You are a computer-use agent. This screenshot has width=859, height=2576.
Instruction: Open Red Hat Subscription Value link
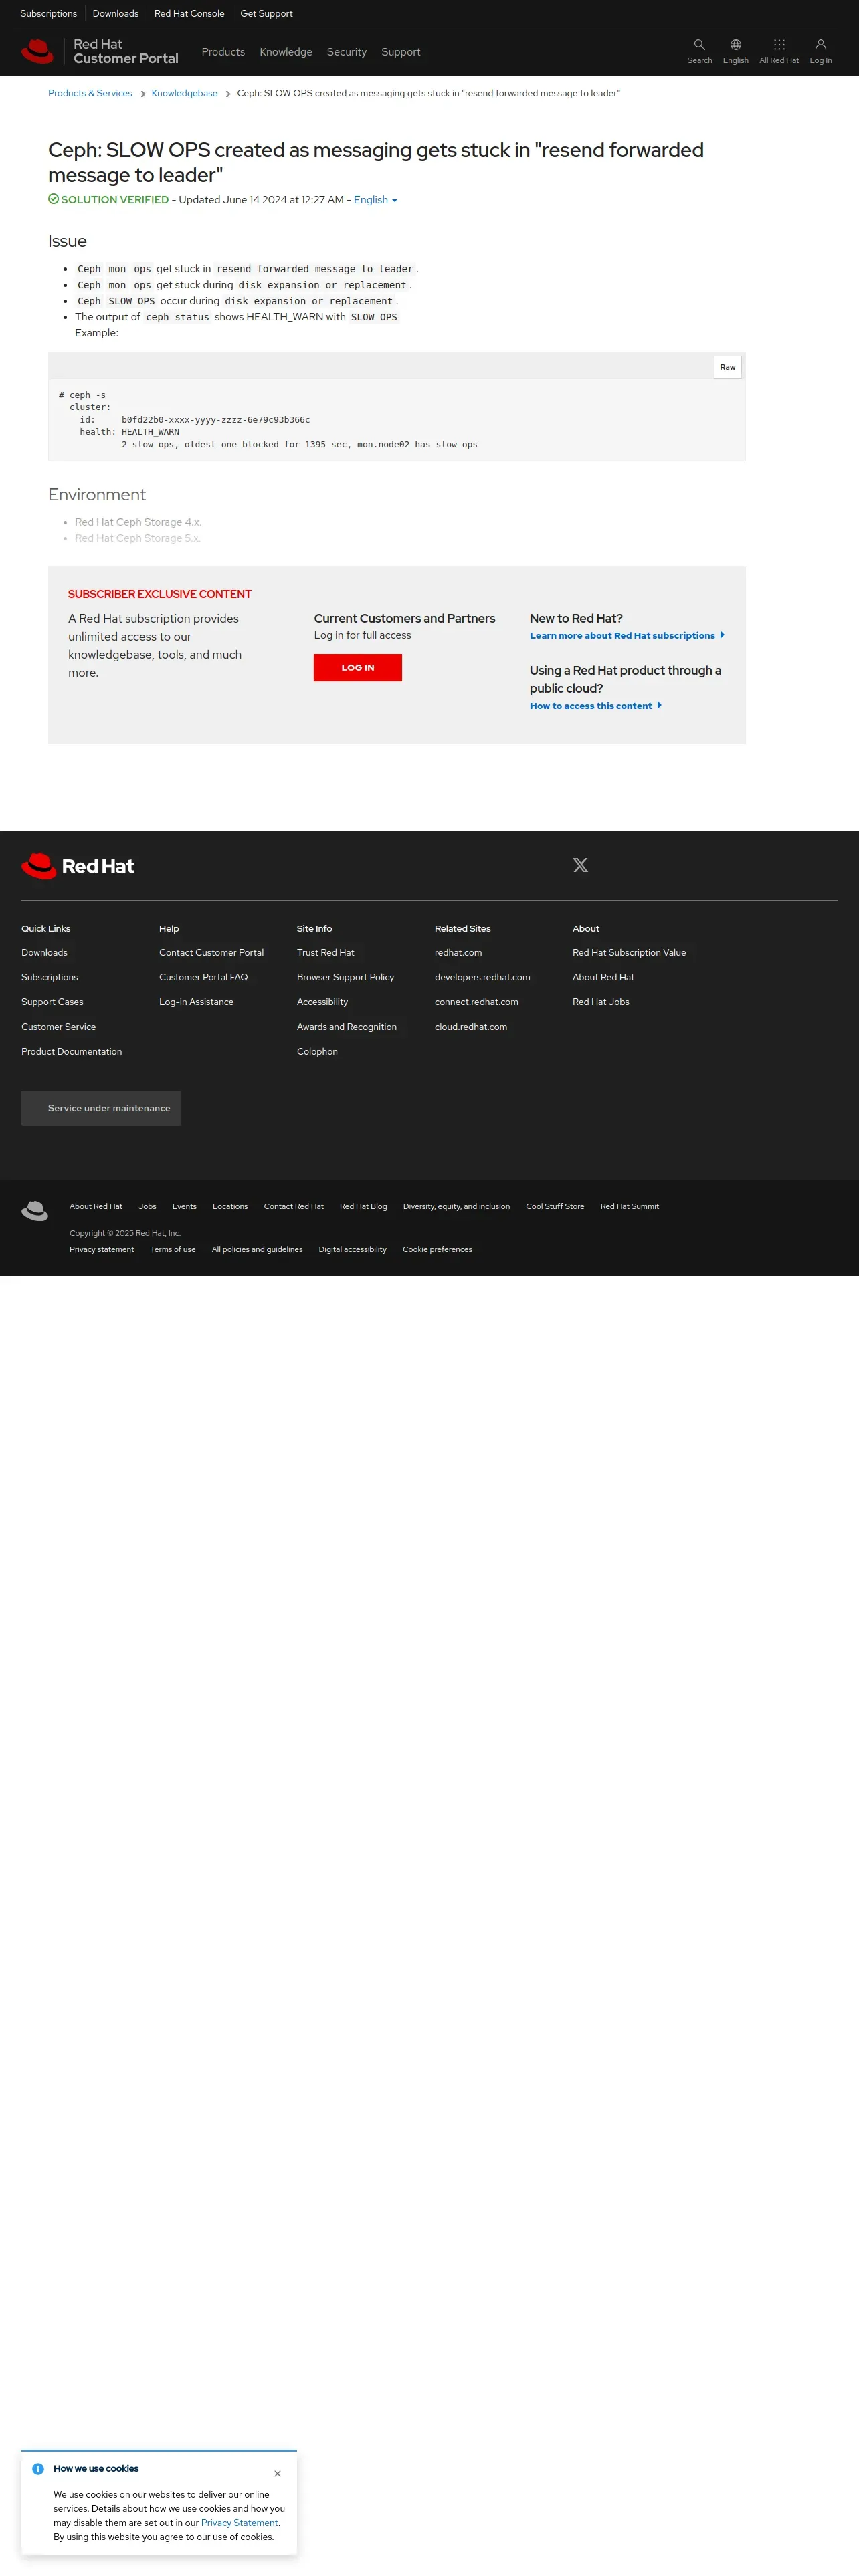click(x=629, y=953)
